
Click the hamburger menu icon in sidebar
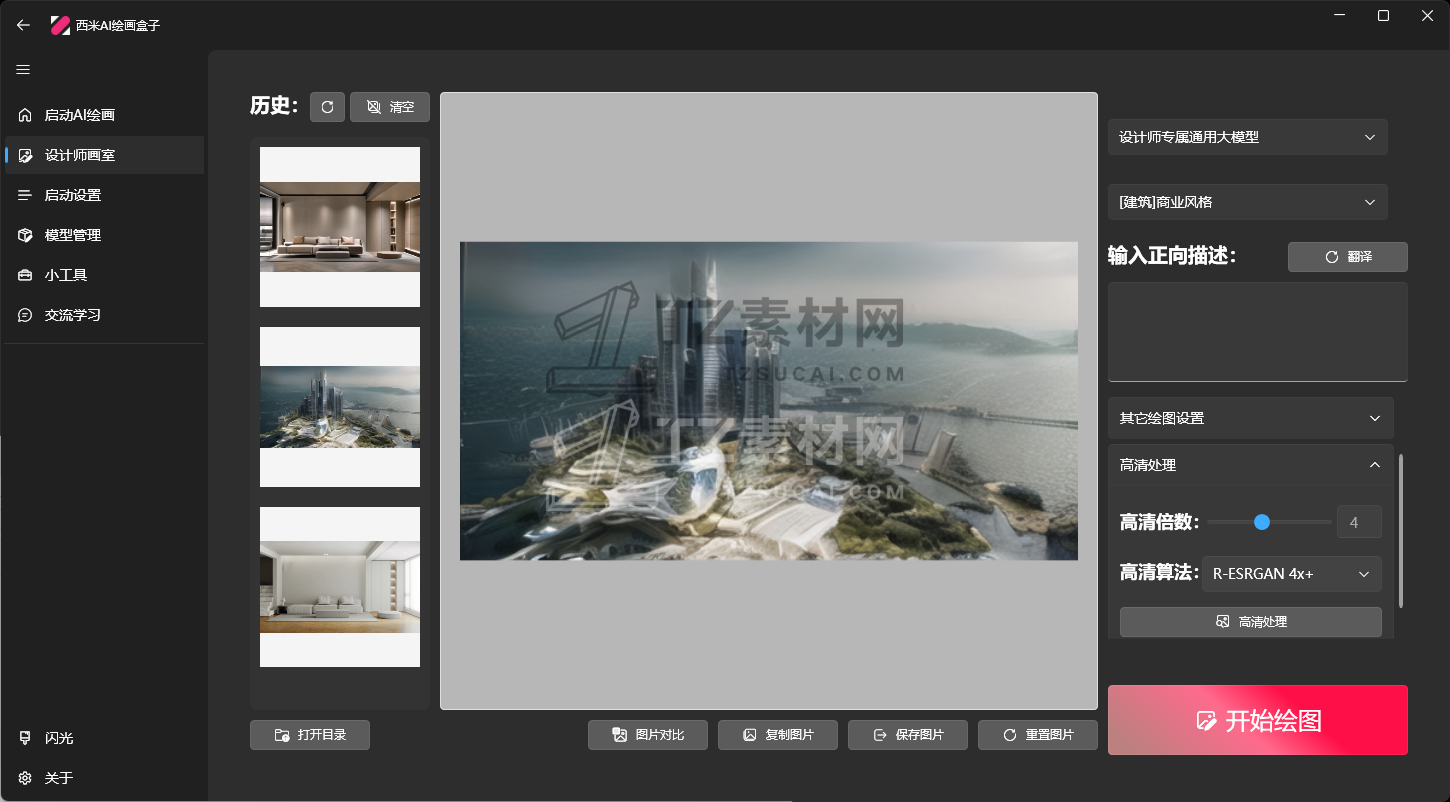(23, 70)
